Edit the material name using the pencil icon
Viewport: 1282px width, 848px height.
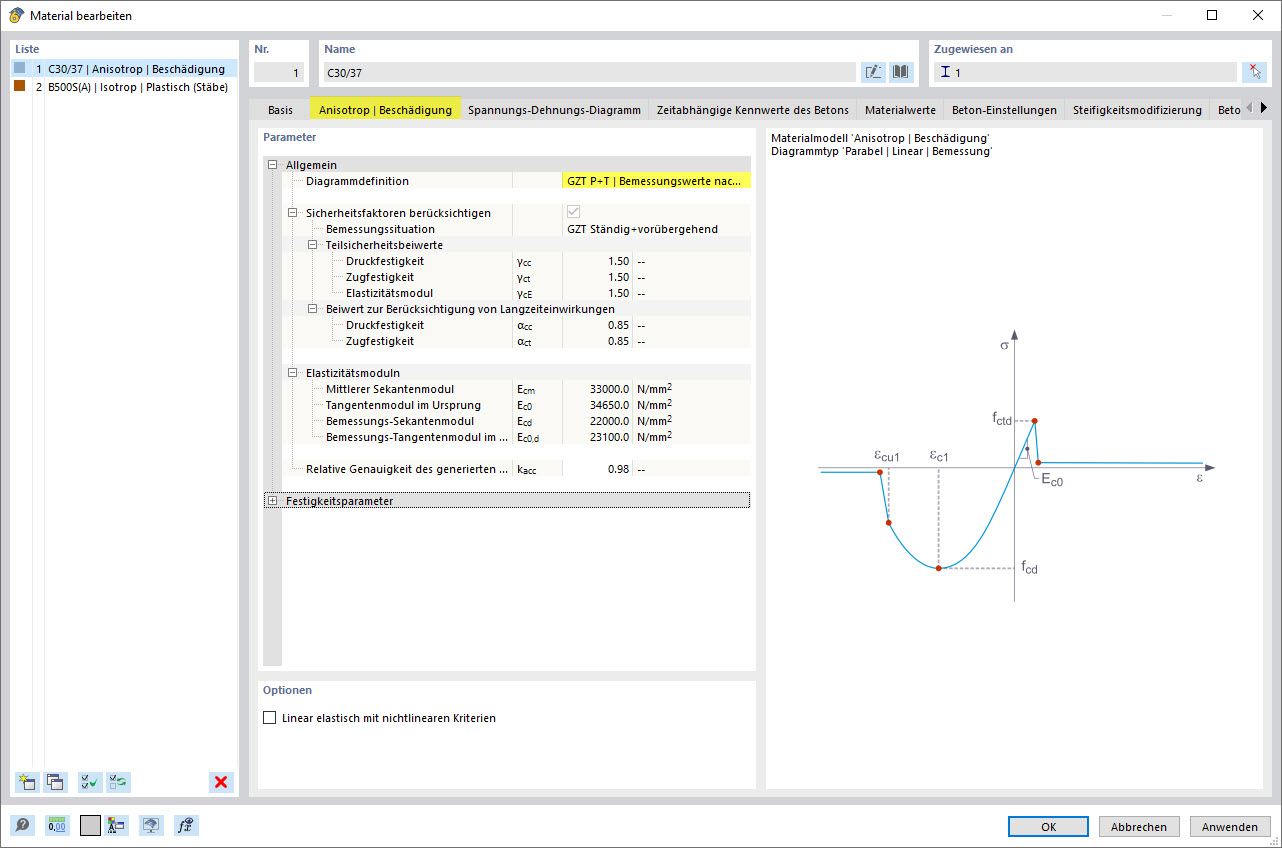873,71
